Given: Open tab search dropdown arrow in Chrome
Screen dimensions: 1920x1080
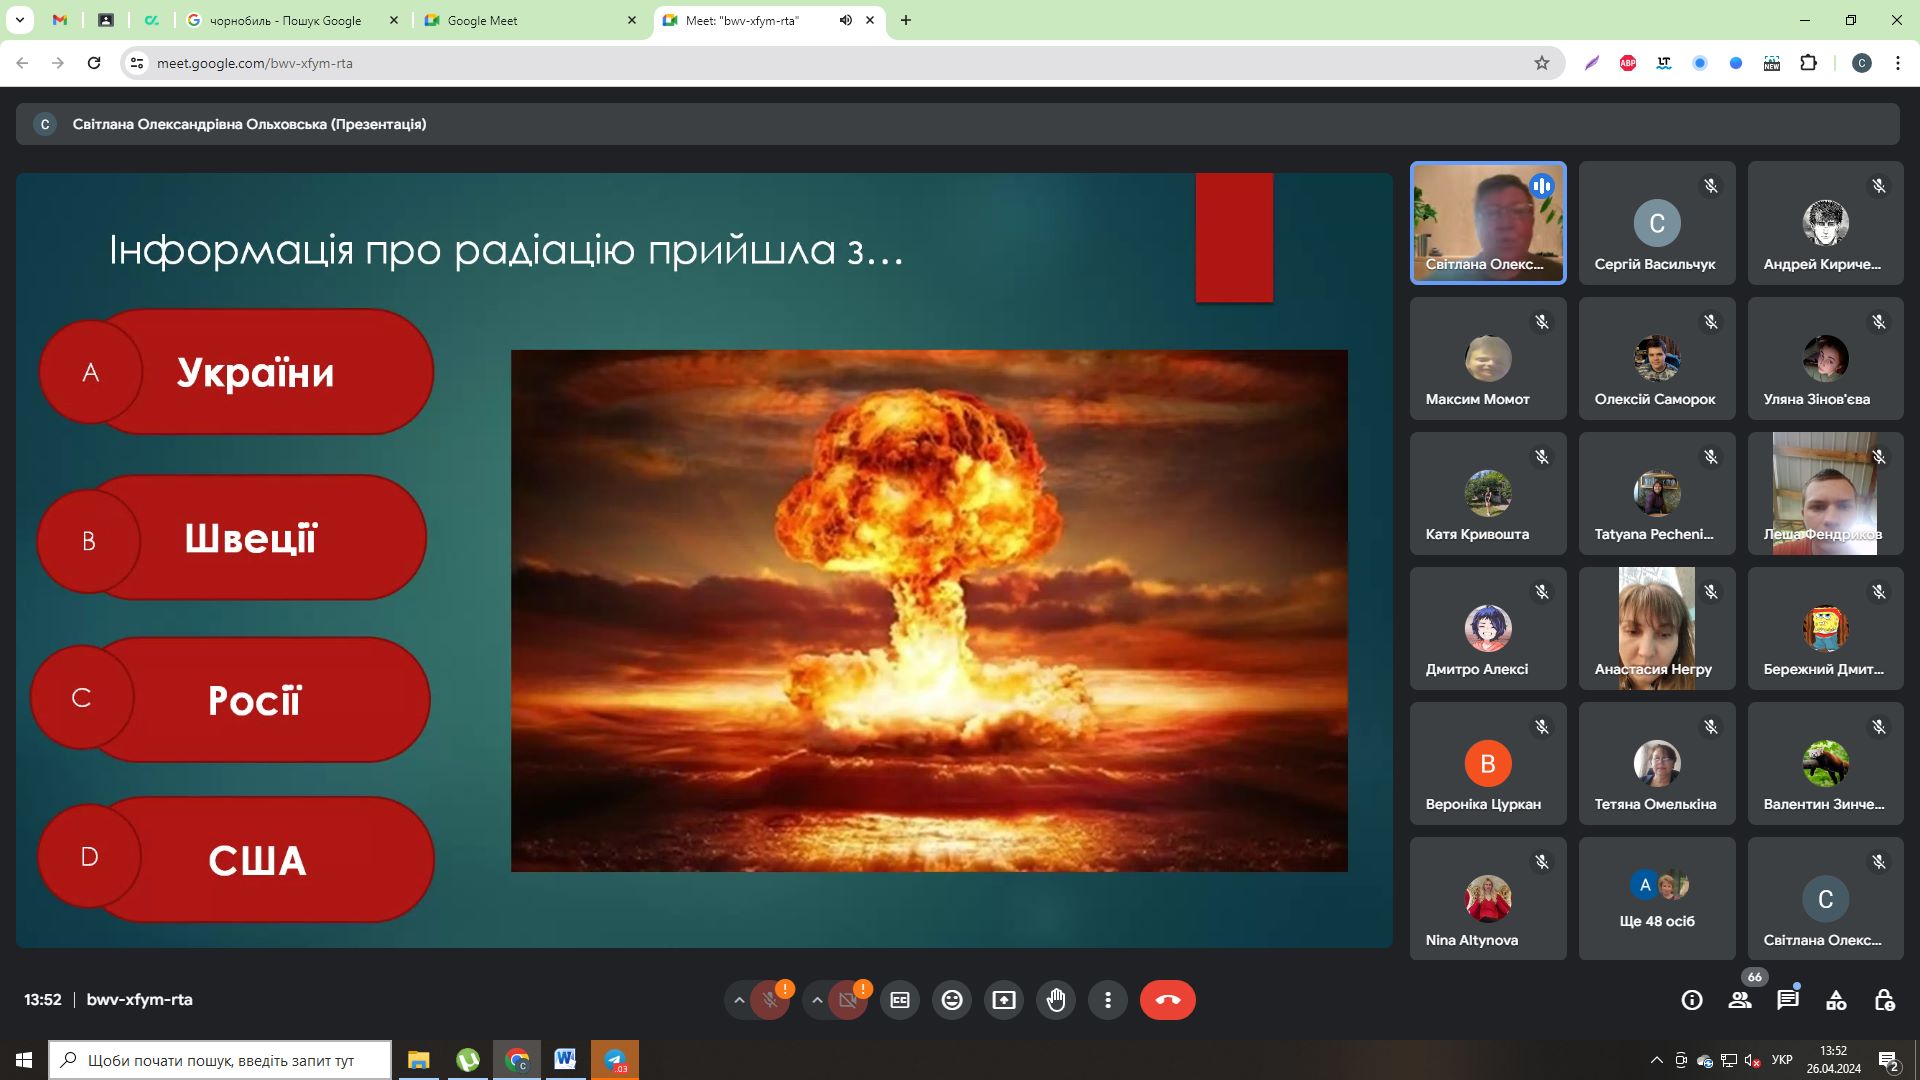Looking at the screenshot, I should 19,20.
